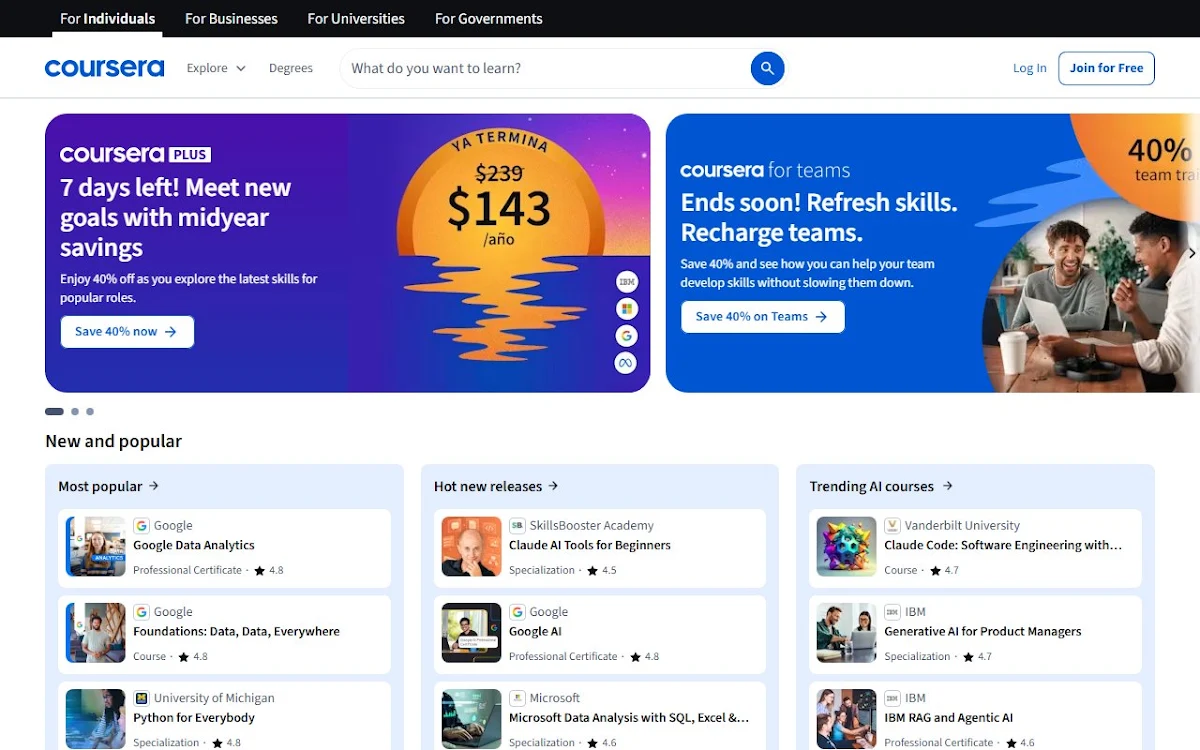The image size is (1200, 750).
Task: Click the IBM icon on RAG and Agentic AI card
Action: coord(893,698)
